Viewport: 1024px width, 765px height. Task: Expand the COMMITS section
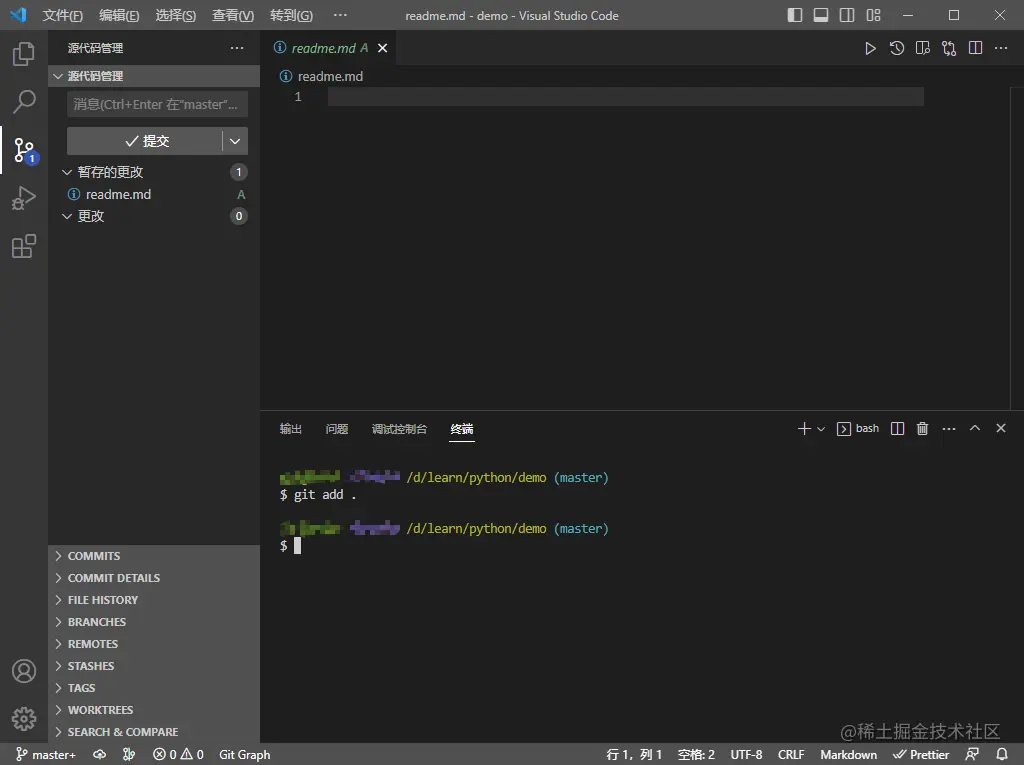click(x=93, y=556)
